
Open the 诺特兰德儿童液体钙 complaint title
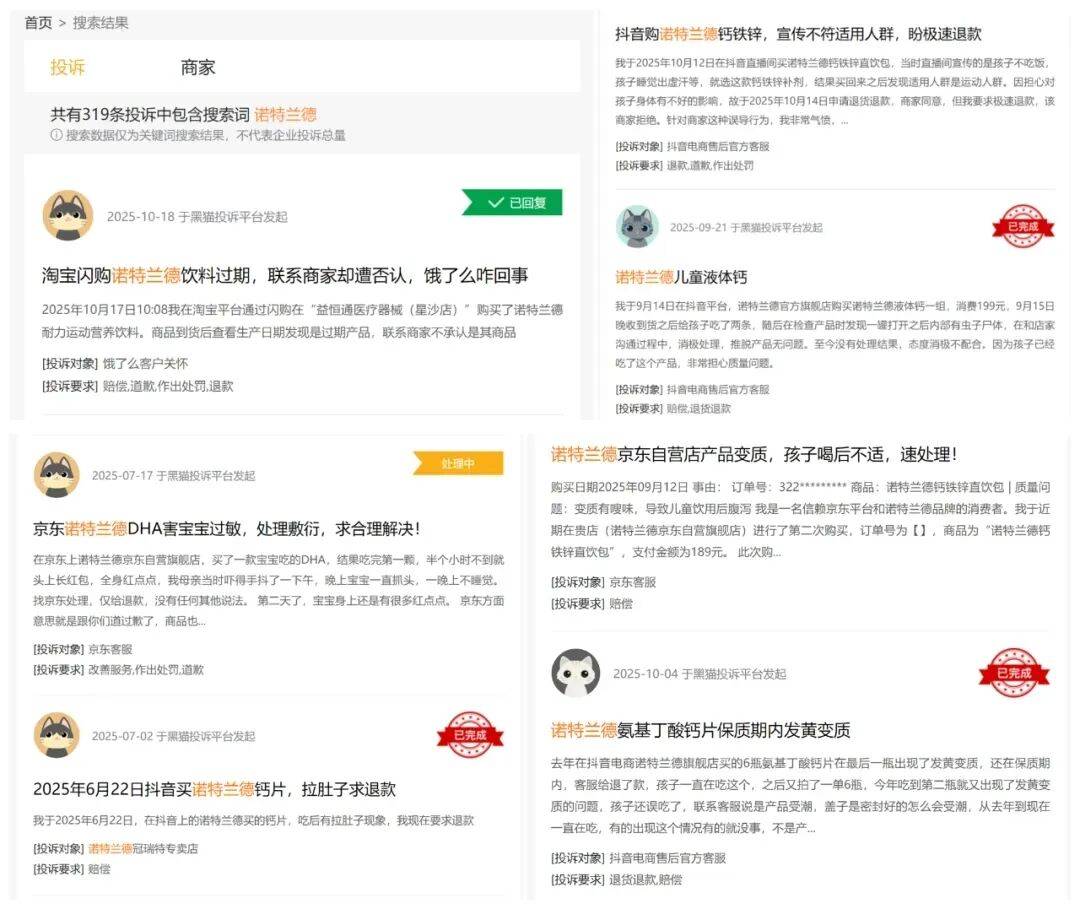point(681,277)
